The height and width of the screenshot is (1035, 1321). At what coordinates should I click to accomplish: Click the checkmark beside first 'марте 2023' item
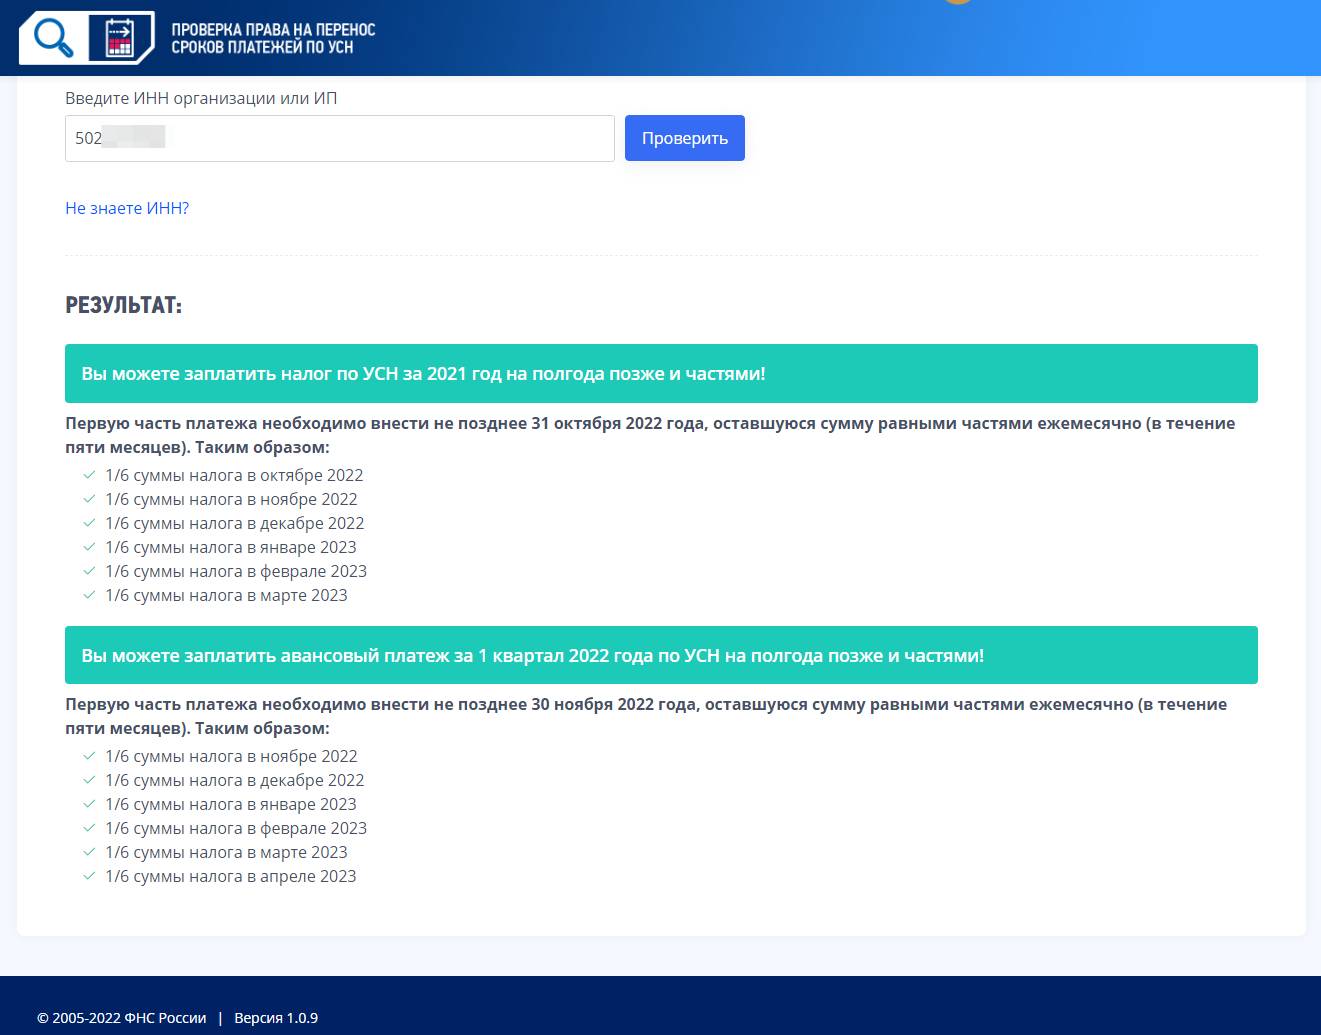89,595
